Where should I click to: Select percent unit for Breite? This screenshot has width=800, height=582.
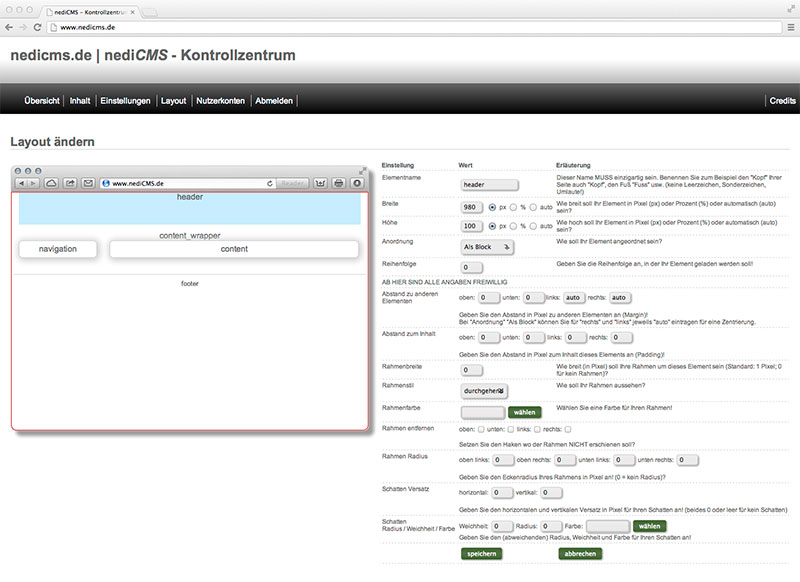[513, 208]
